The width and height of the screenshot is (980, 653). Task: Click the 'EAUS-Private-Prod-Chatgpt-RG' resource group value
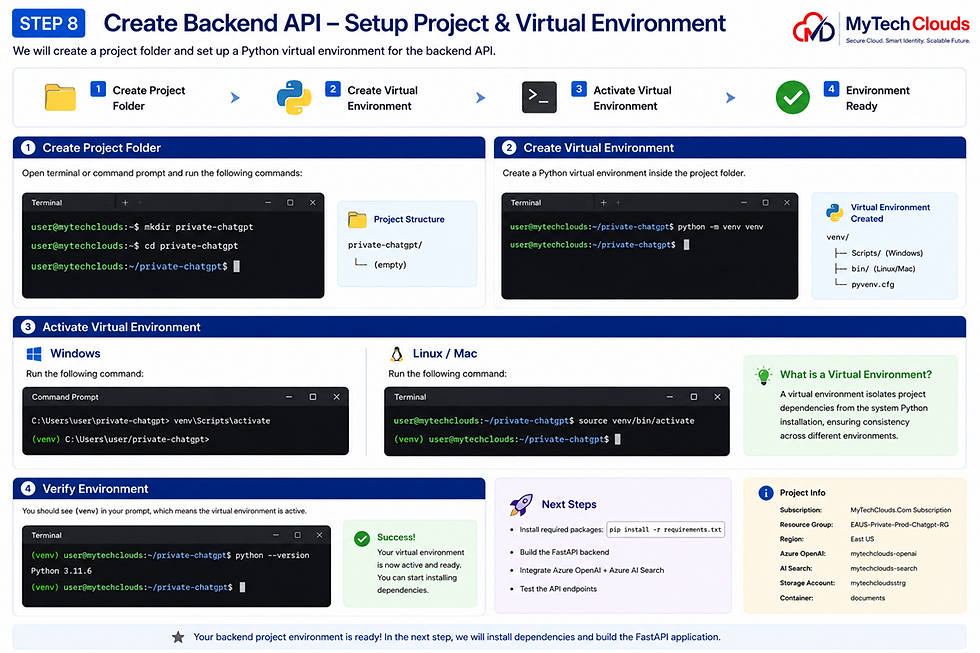click(899, 524)
